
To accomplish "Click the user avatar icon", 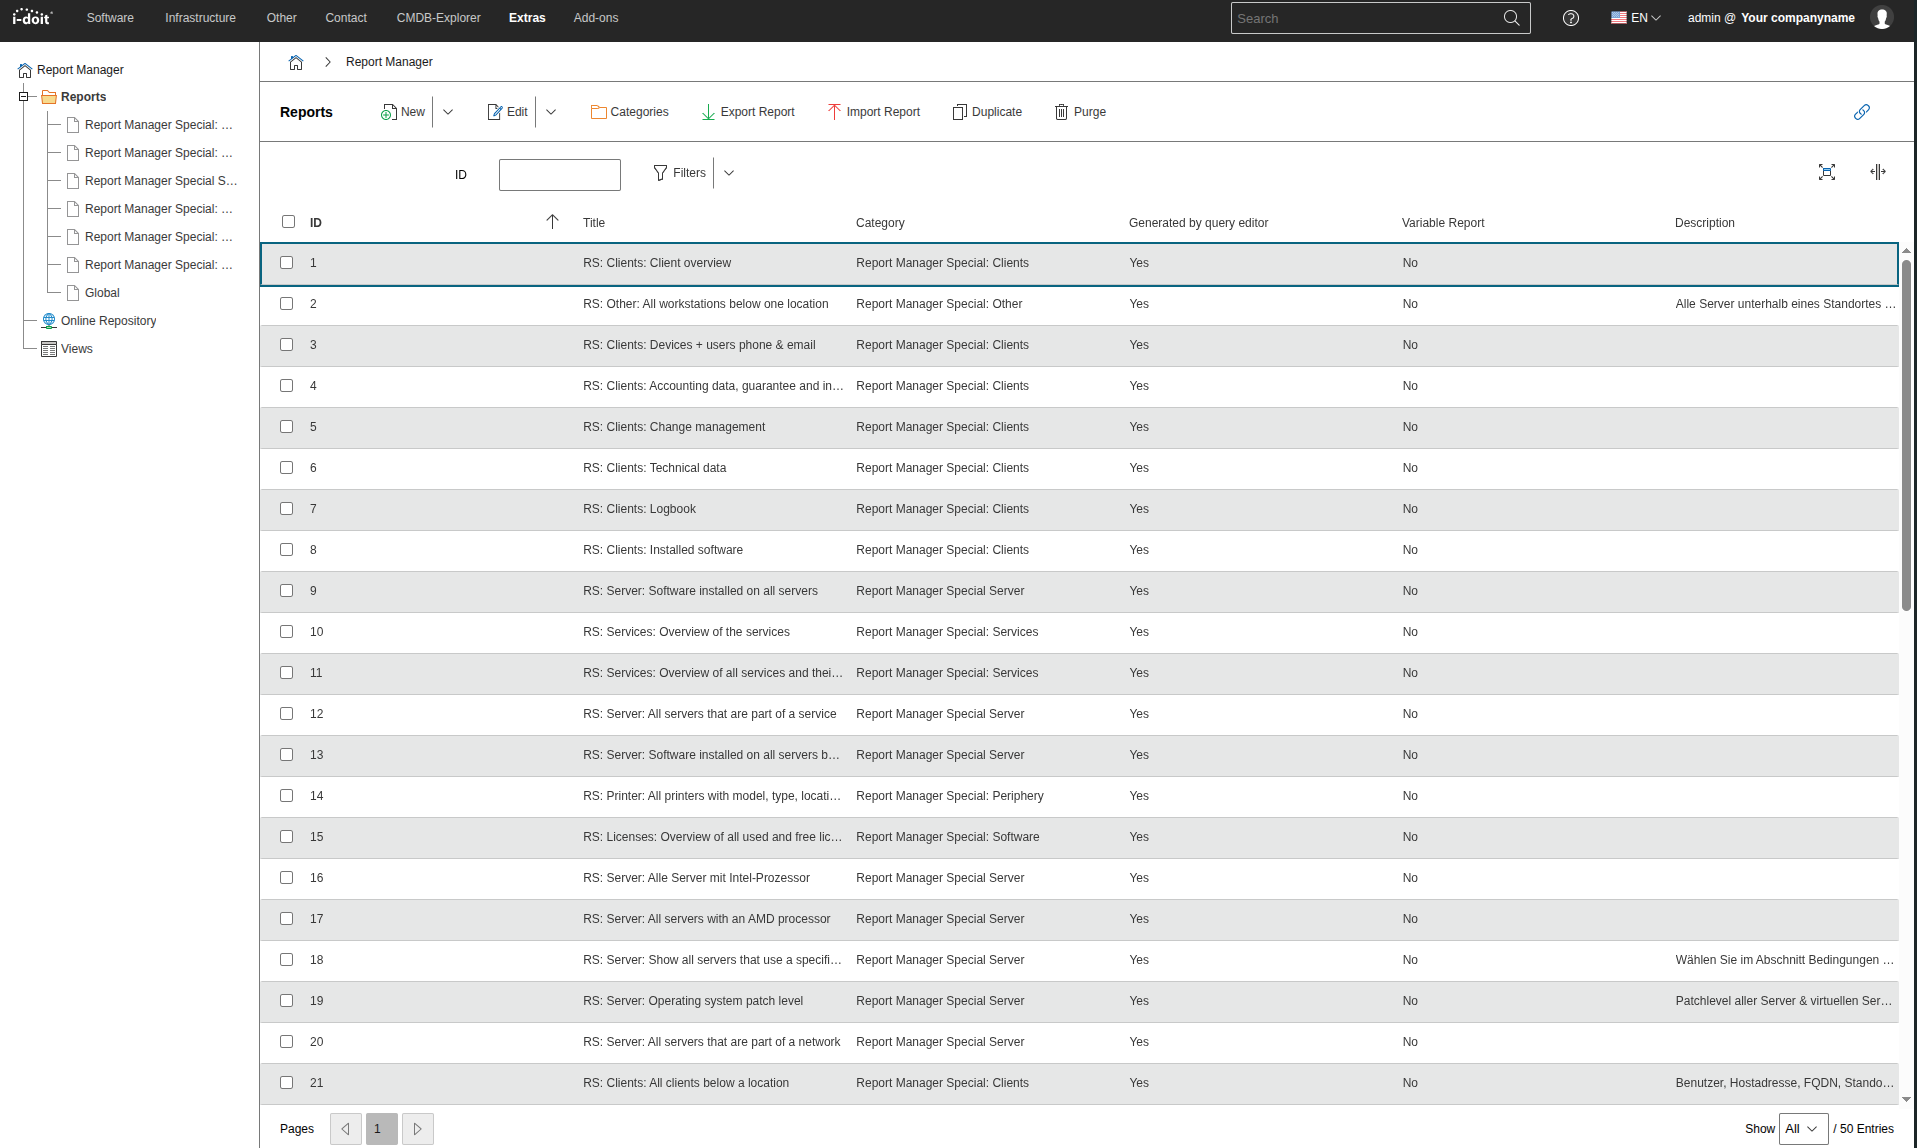I will [1881, 18].
